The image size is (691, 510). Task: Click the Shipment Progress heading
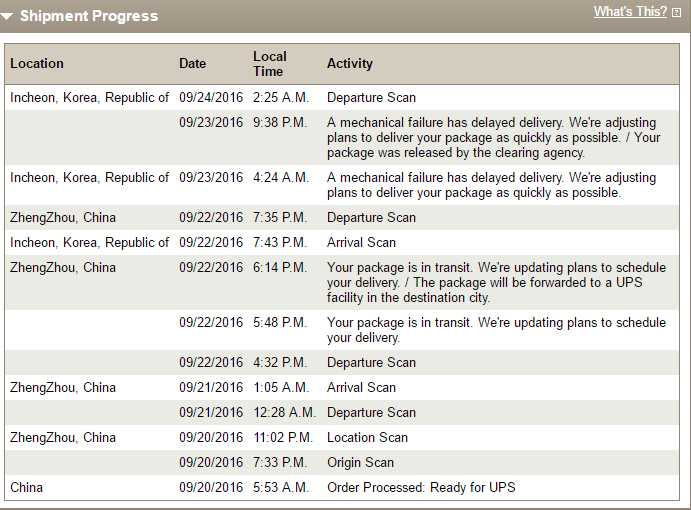point(89,16)
